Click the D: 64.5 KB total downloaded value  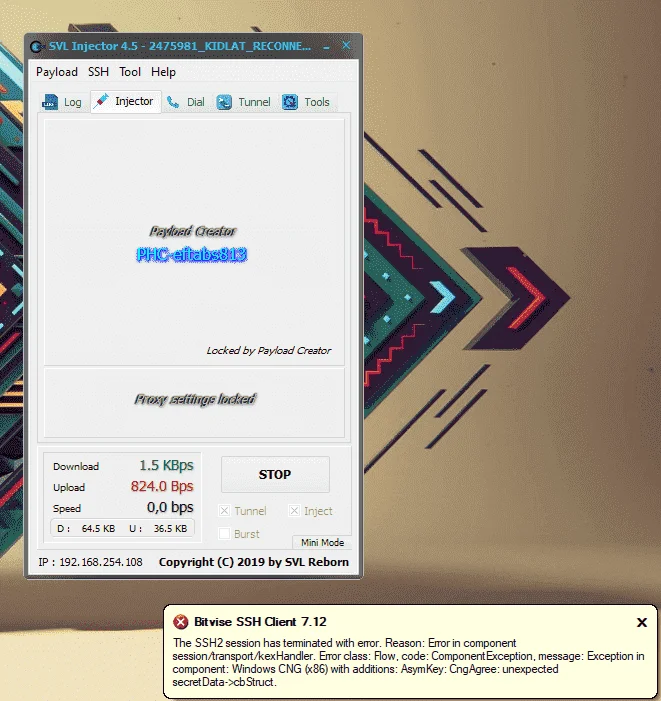[x=86, y=528]
